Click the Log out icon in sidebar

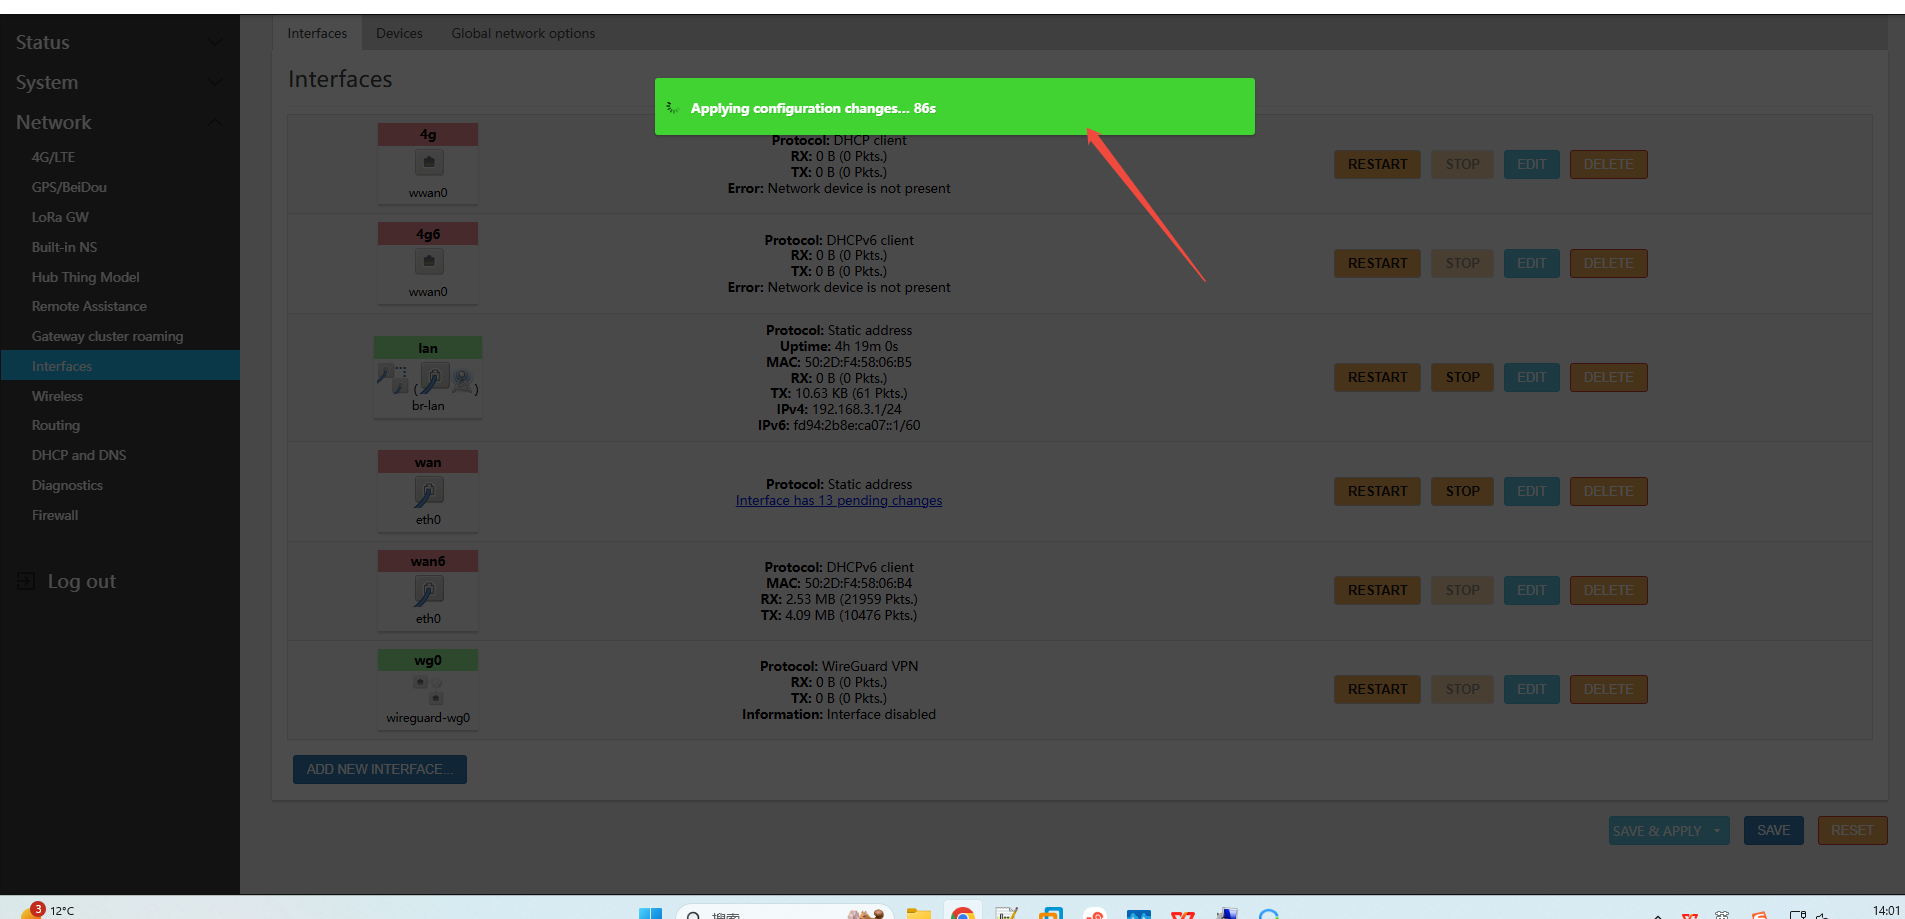click(x=26, y=581)
